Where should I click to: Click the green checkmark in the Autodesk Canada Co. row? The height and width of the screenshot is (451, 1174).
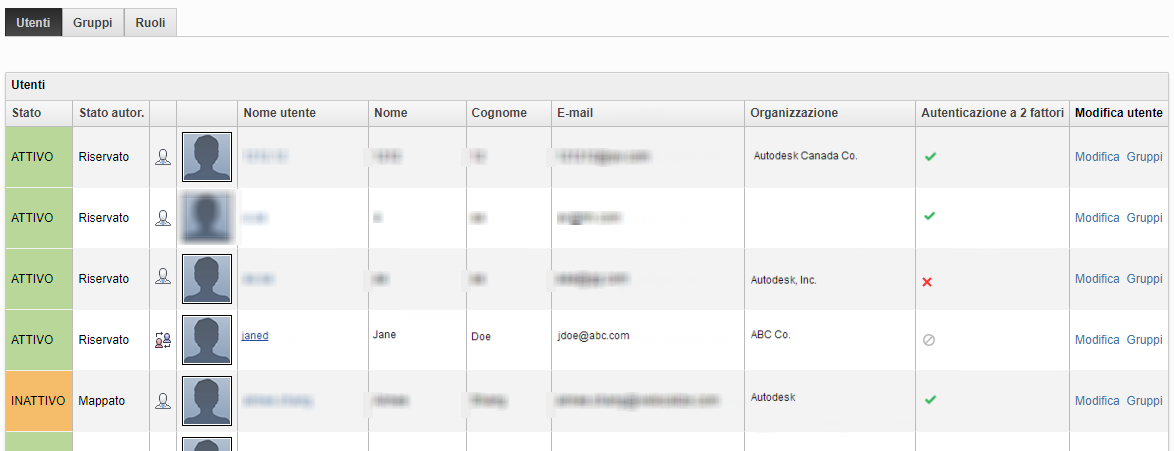[x=929, y=156]
